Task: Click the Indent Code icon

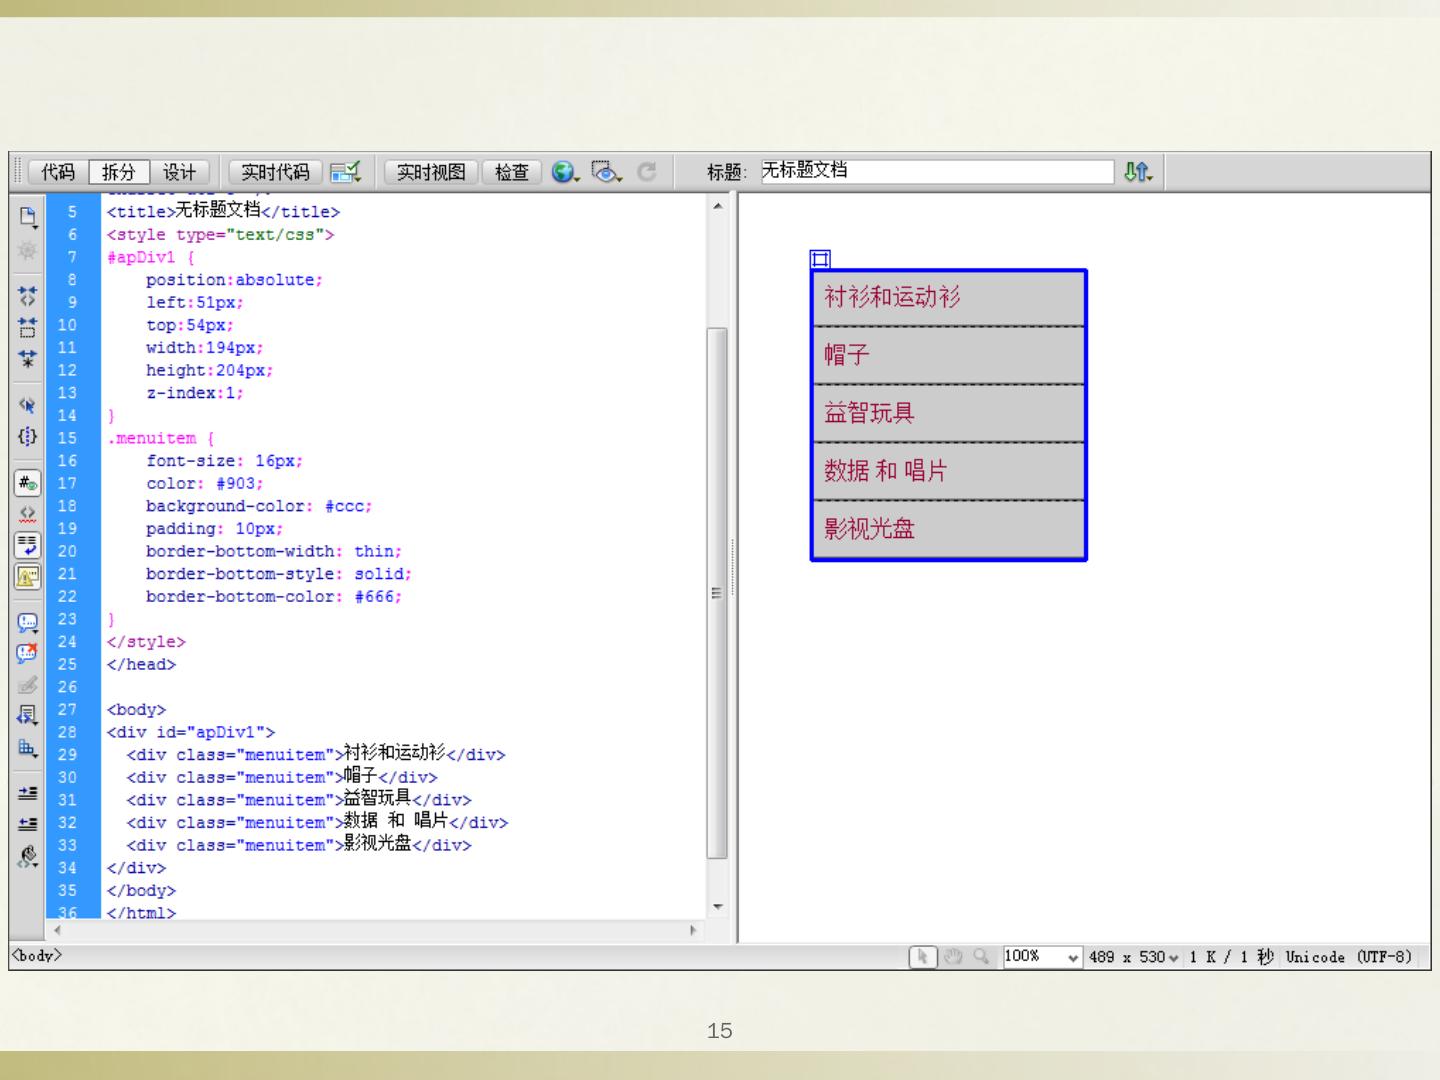Action: [x=27, y=792]
